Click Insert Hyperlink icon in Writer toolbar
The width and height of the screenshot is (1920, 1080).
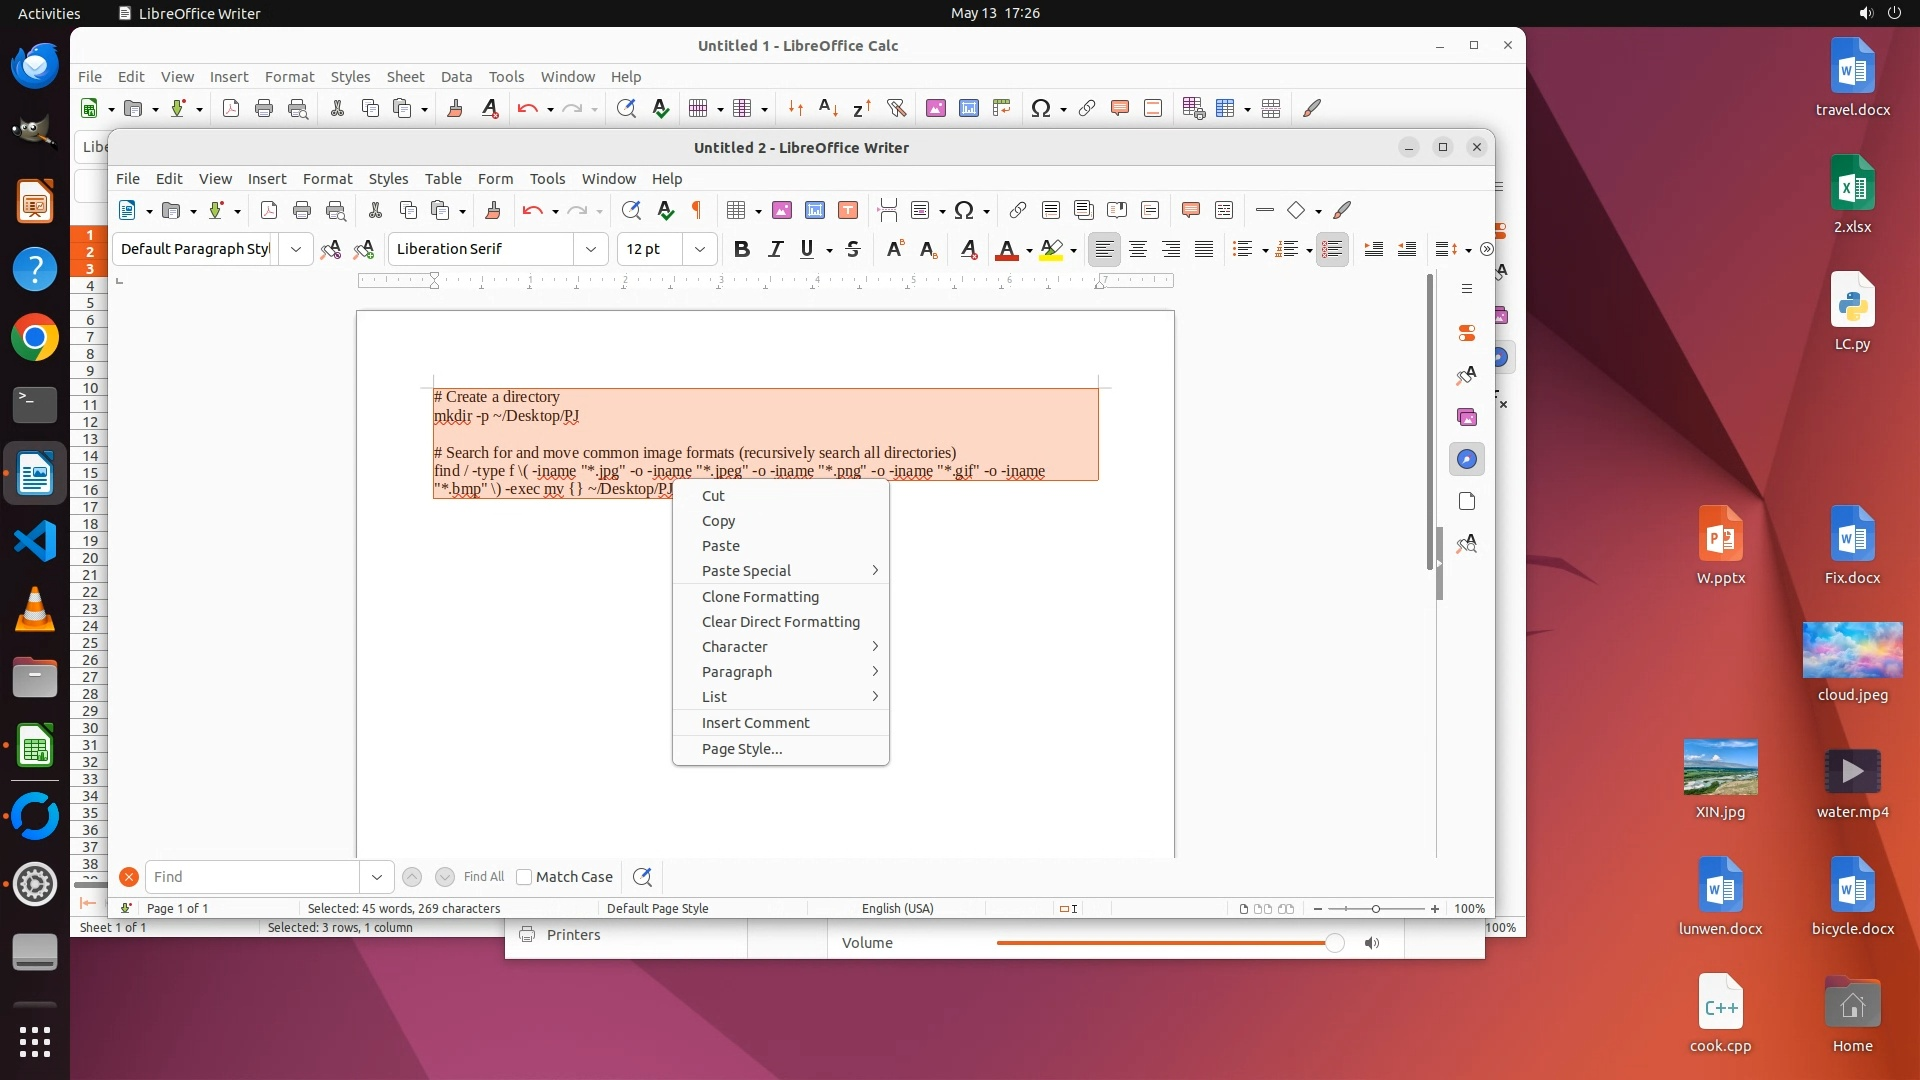coord(1017,210)
